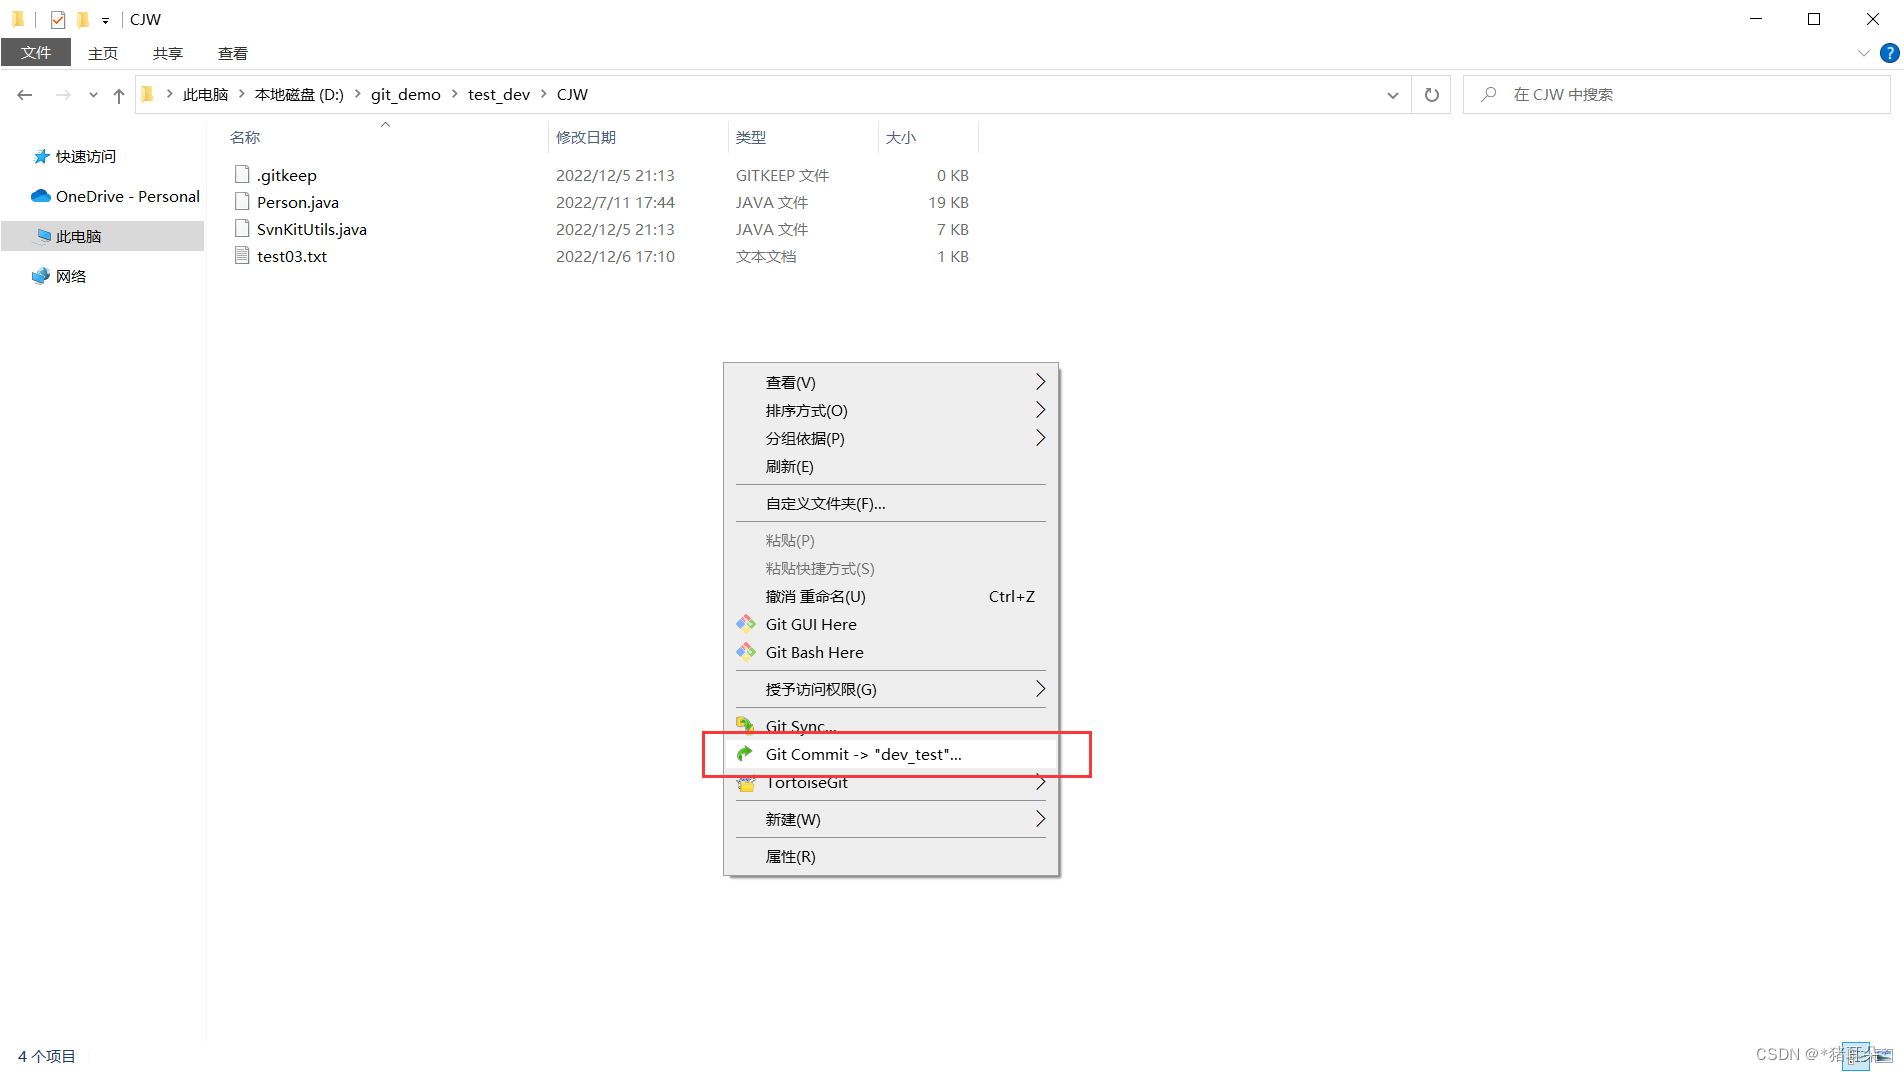The height and width of the screenshot is (1072, 1904).
Task: Open 网络 from the sidebar
Action: tap(70, 276)
